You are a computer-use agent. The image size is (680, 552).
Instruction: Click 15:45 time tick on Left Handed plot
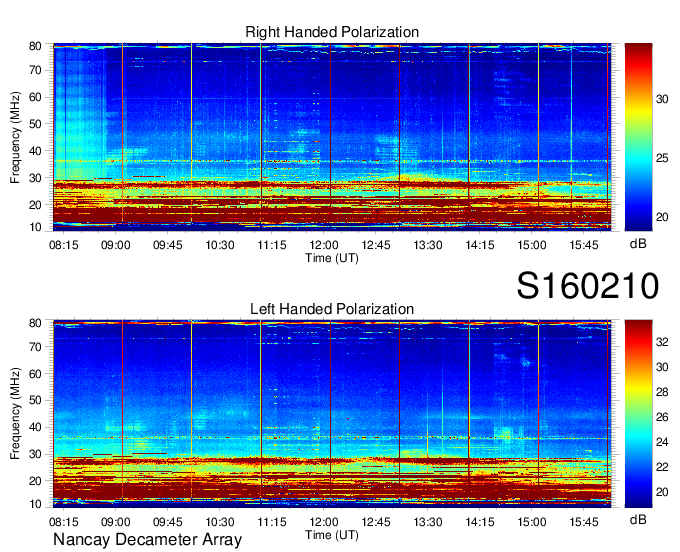(584, 522)
